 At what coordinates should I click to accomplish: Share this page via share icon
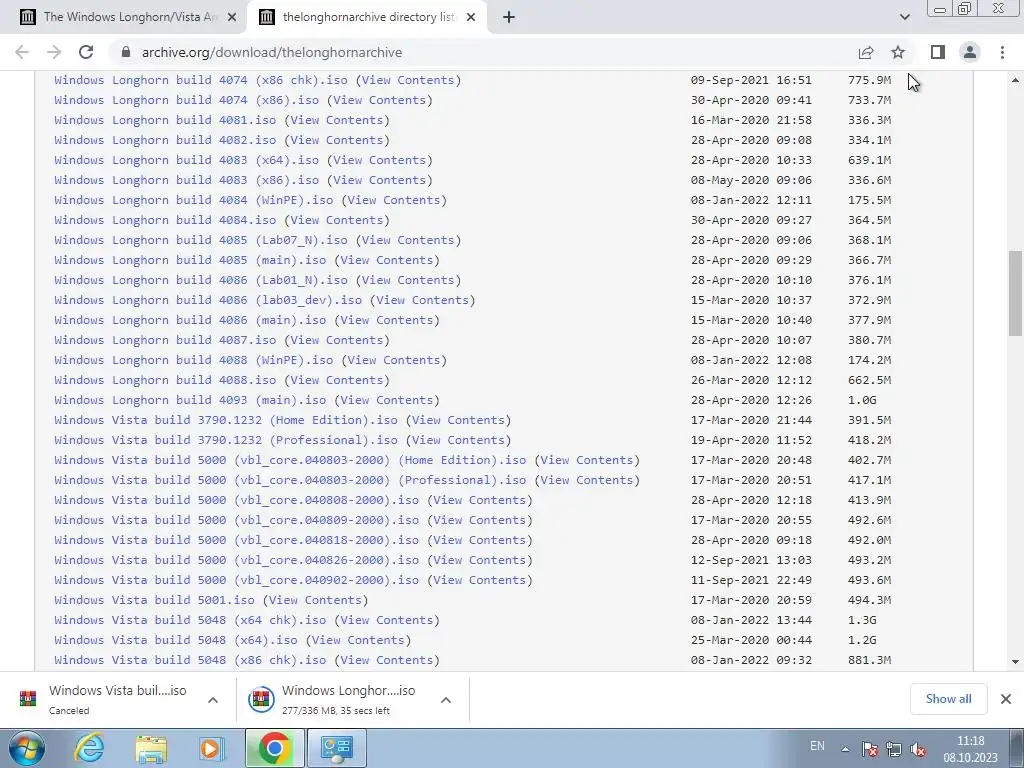[x=866, y=52]
